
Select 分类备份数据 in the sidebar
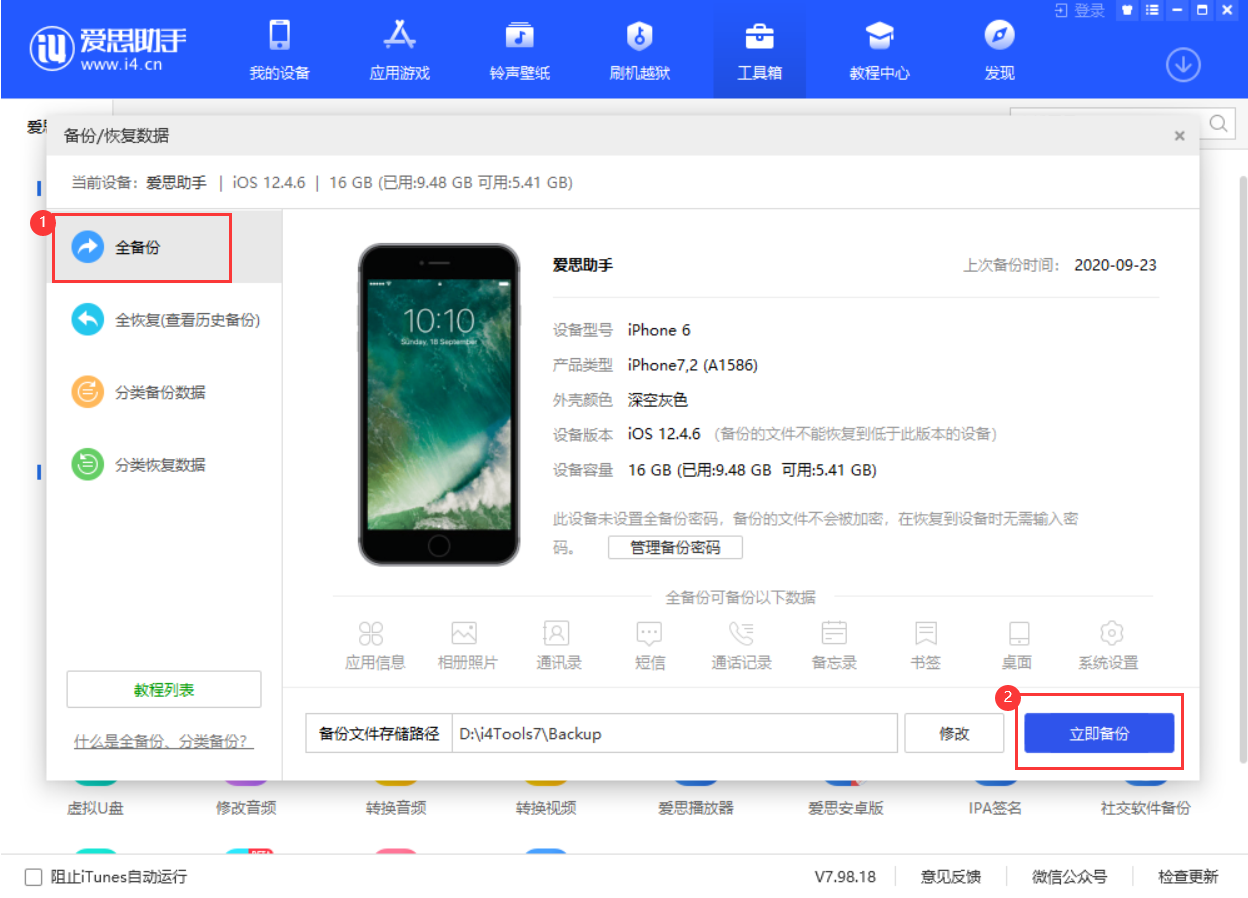tap(160, 392)
